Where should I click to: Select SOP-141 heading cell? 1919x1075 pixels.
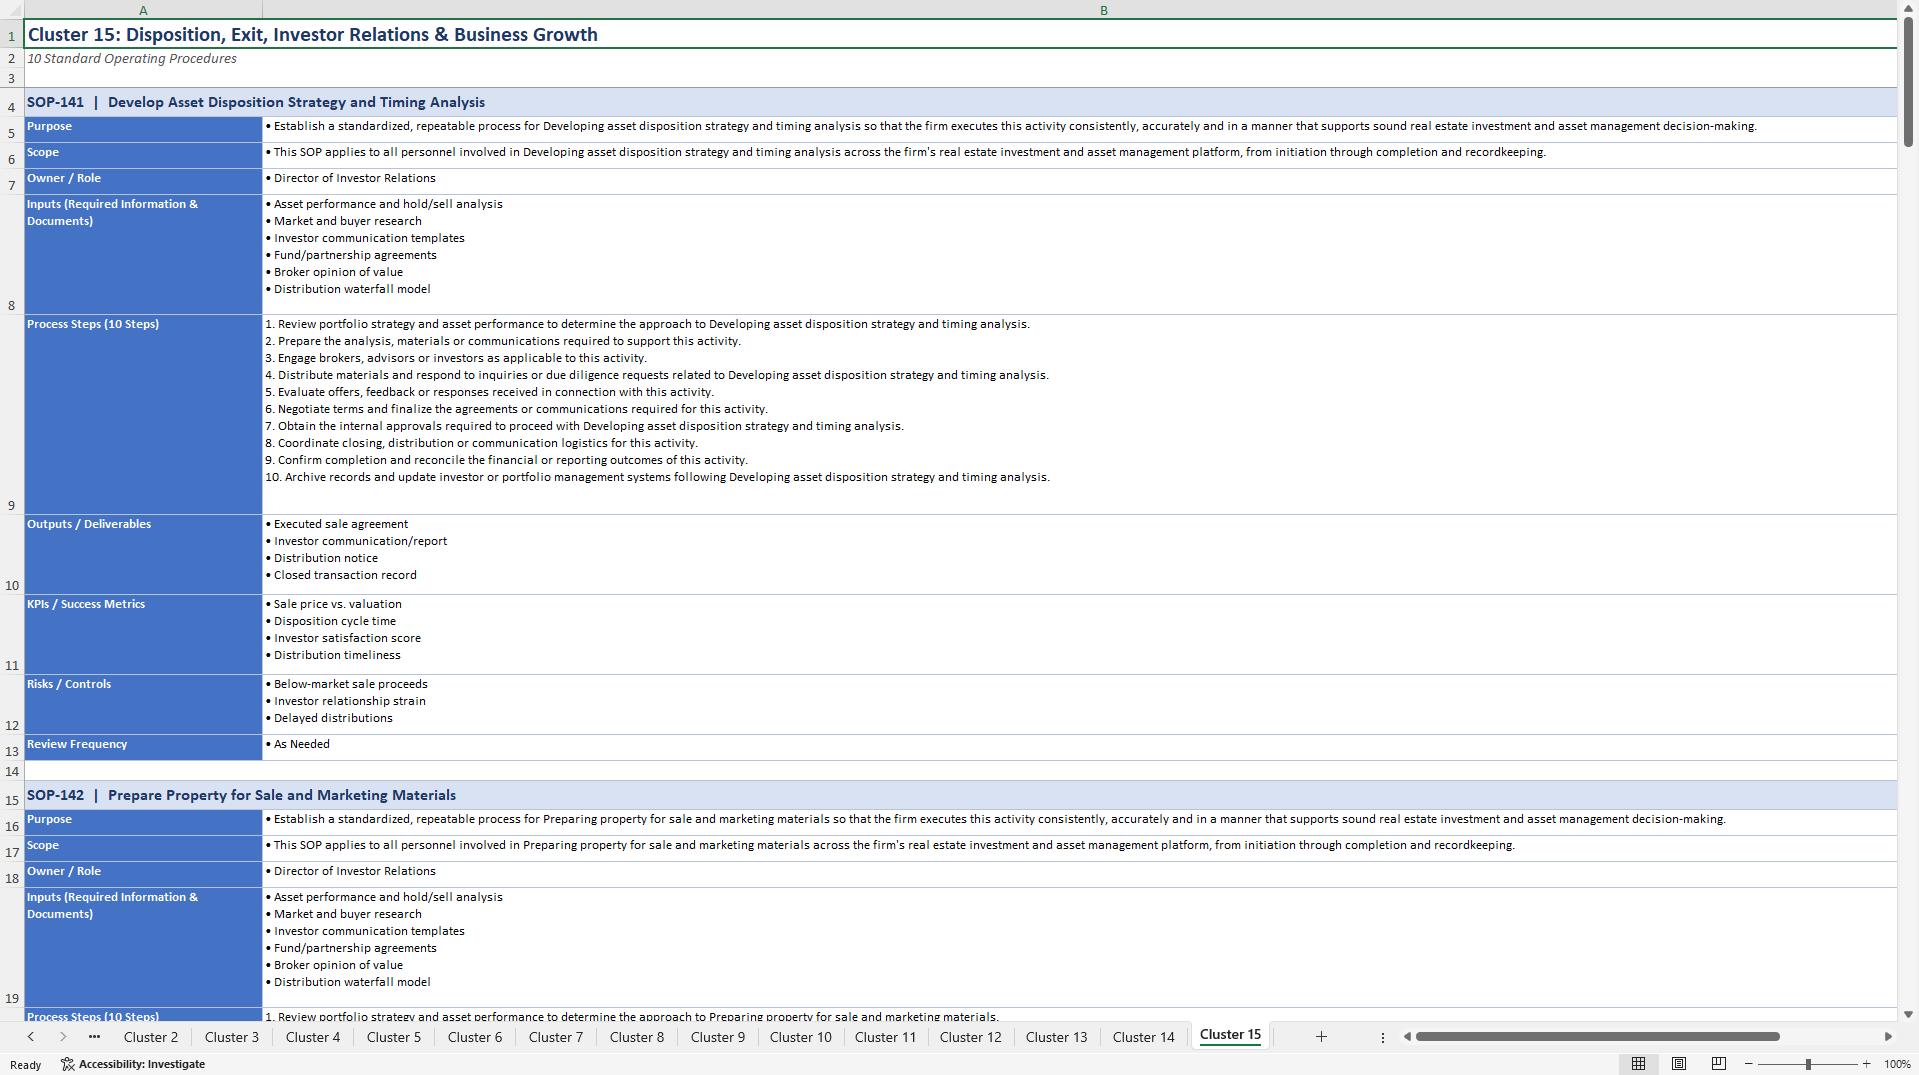960,102
